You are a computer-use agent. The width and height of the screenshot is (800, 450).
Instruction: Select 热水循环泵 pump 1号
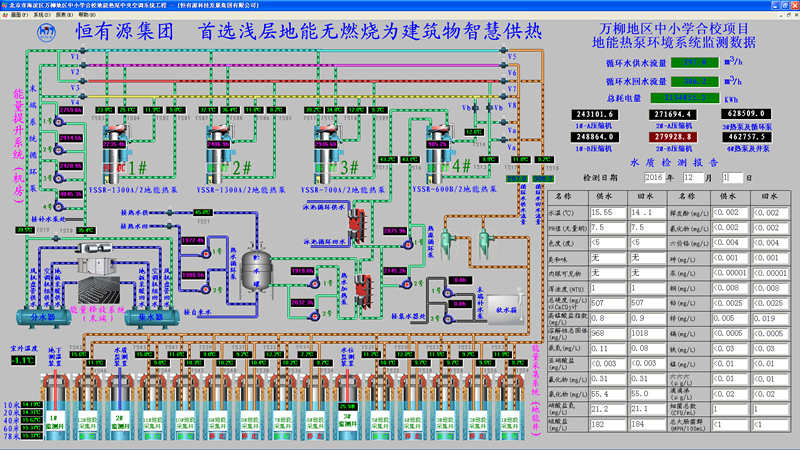pyautogui.click(x=207, y=253)
